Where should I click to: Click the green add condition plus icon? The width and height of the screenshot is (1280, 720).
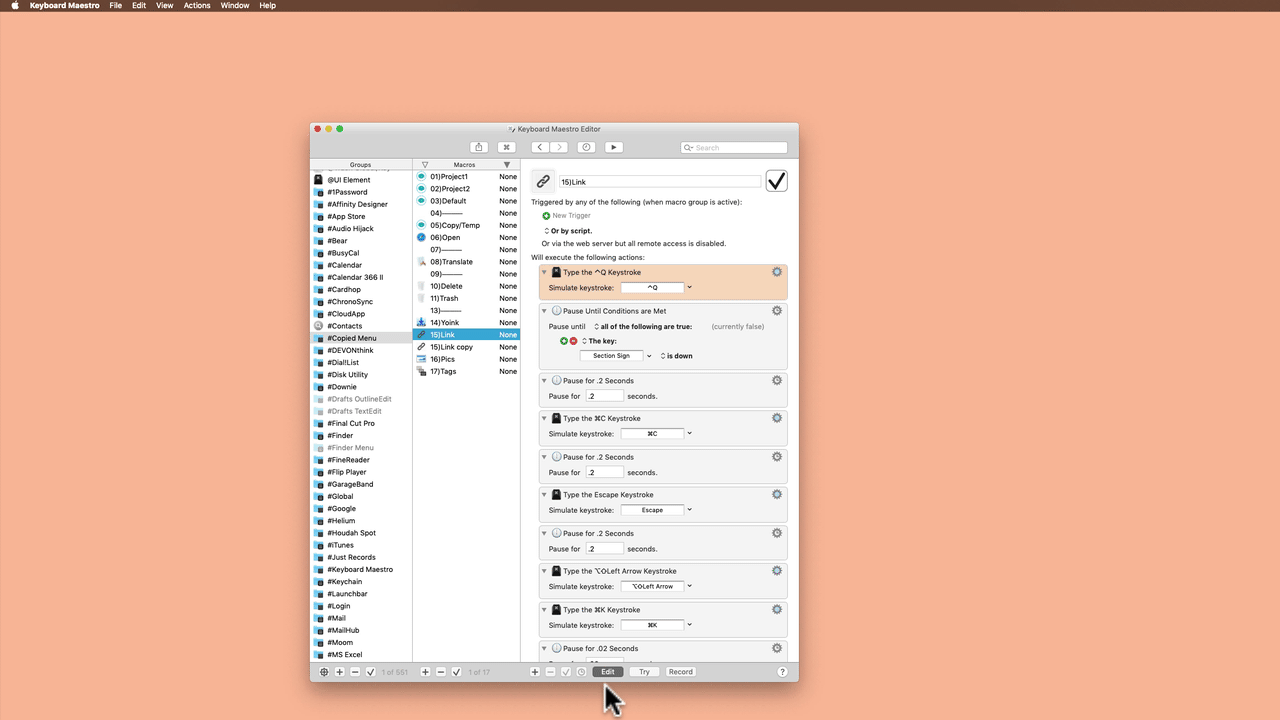(x=564, y=341)
